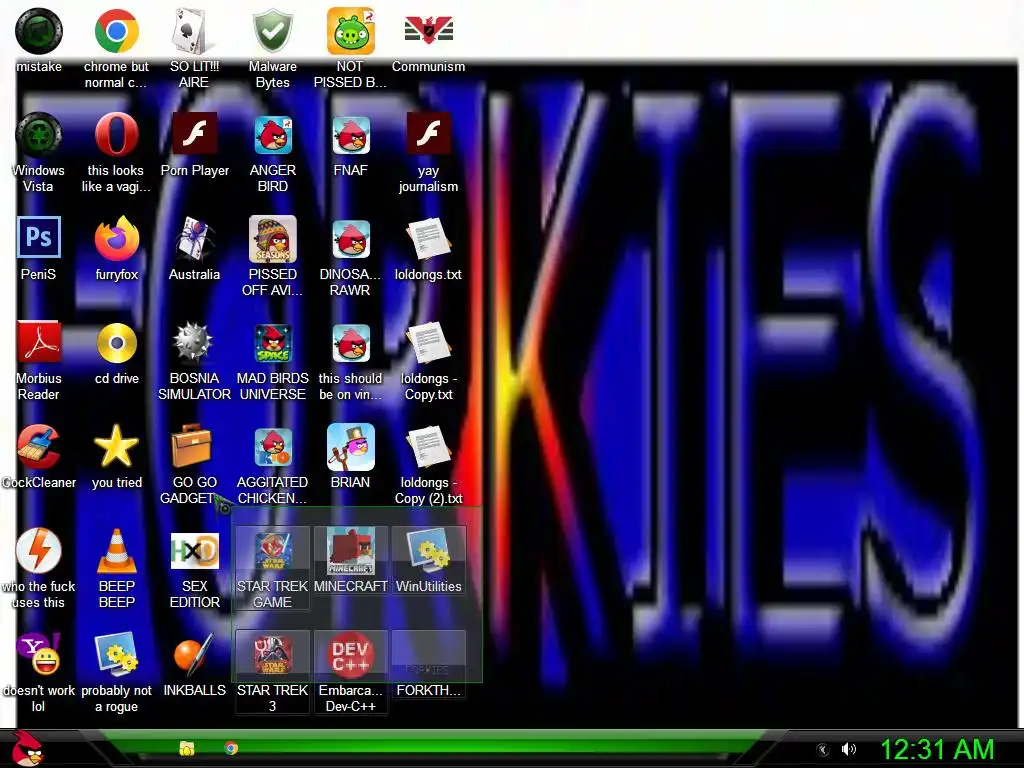Click the volume speaker tray icon
The image size is (1024, 768).
pos(848,749)
